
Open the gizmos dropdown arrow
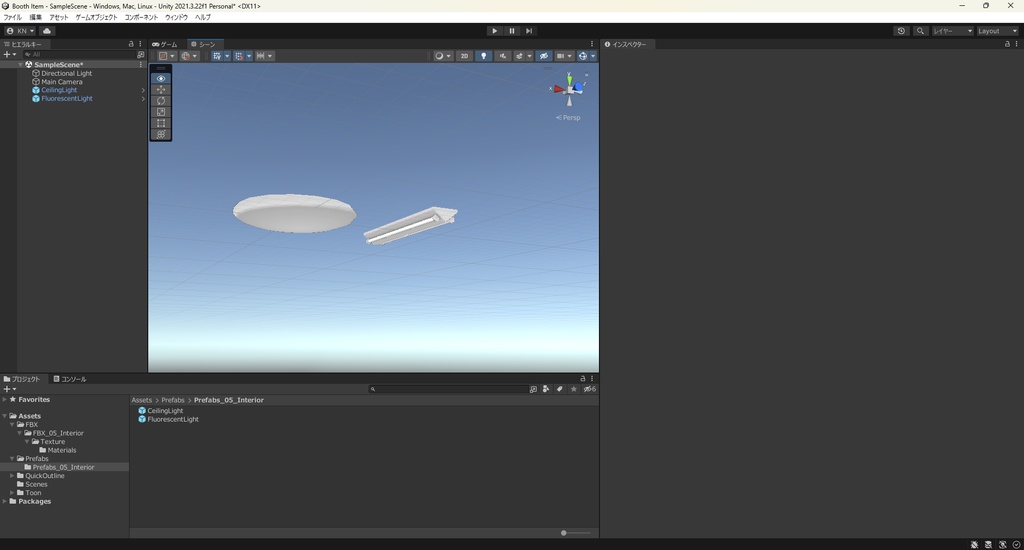click(x=593, y=56)
